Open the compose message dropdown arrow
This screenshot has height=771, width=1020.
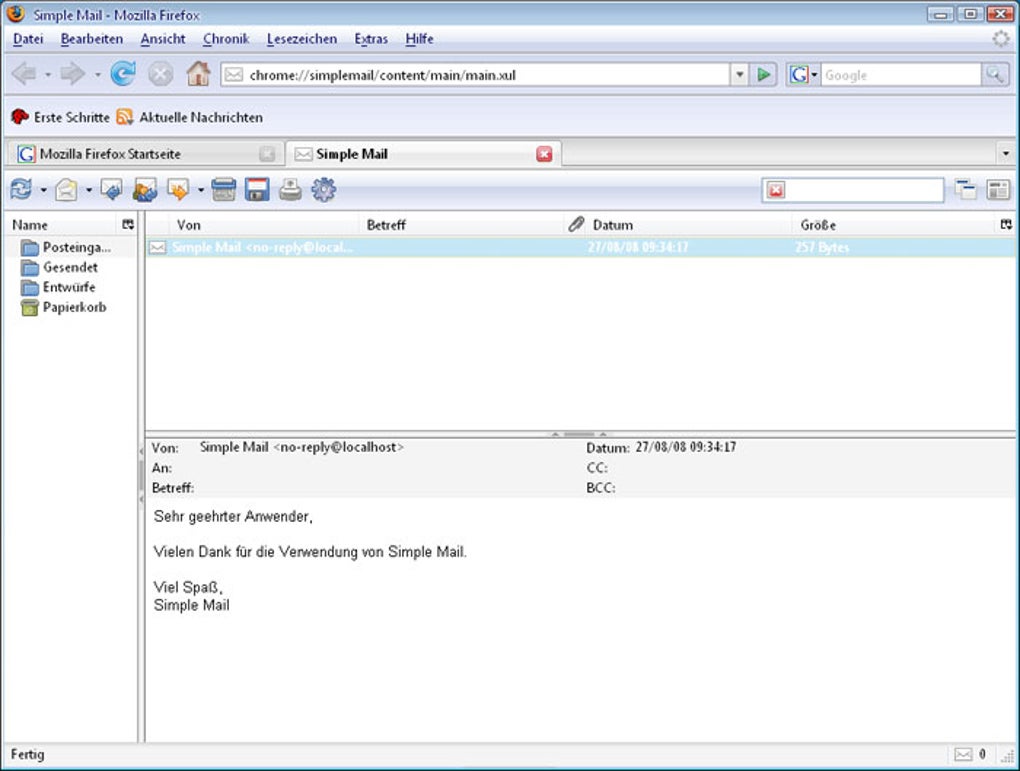88,191
